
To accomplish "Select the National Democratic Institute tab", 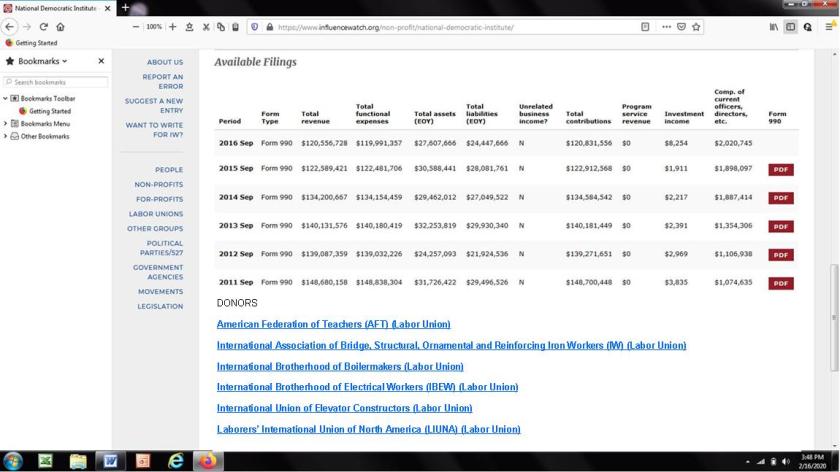I will tap(58, 8).
